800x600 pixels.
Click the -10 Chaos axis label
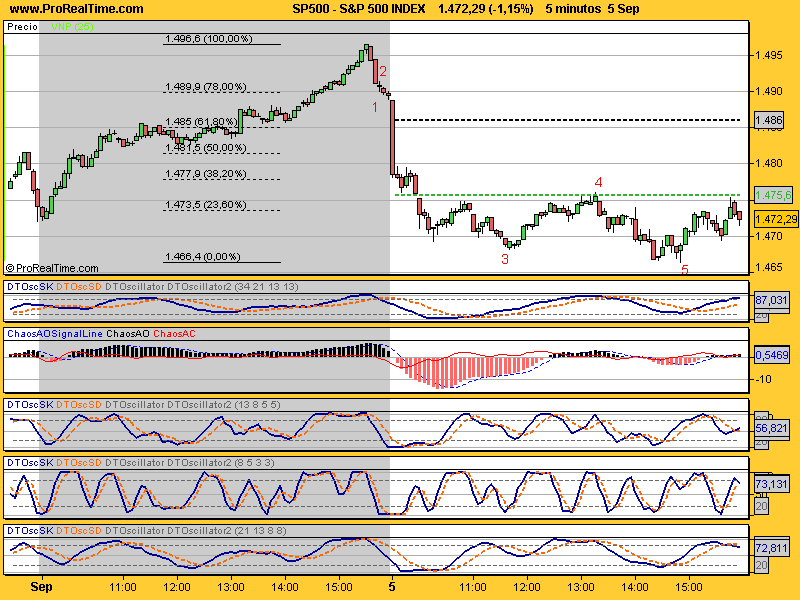point(763,380)
